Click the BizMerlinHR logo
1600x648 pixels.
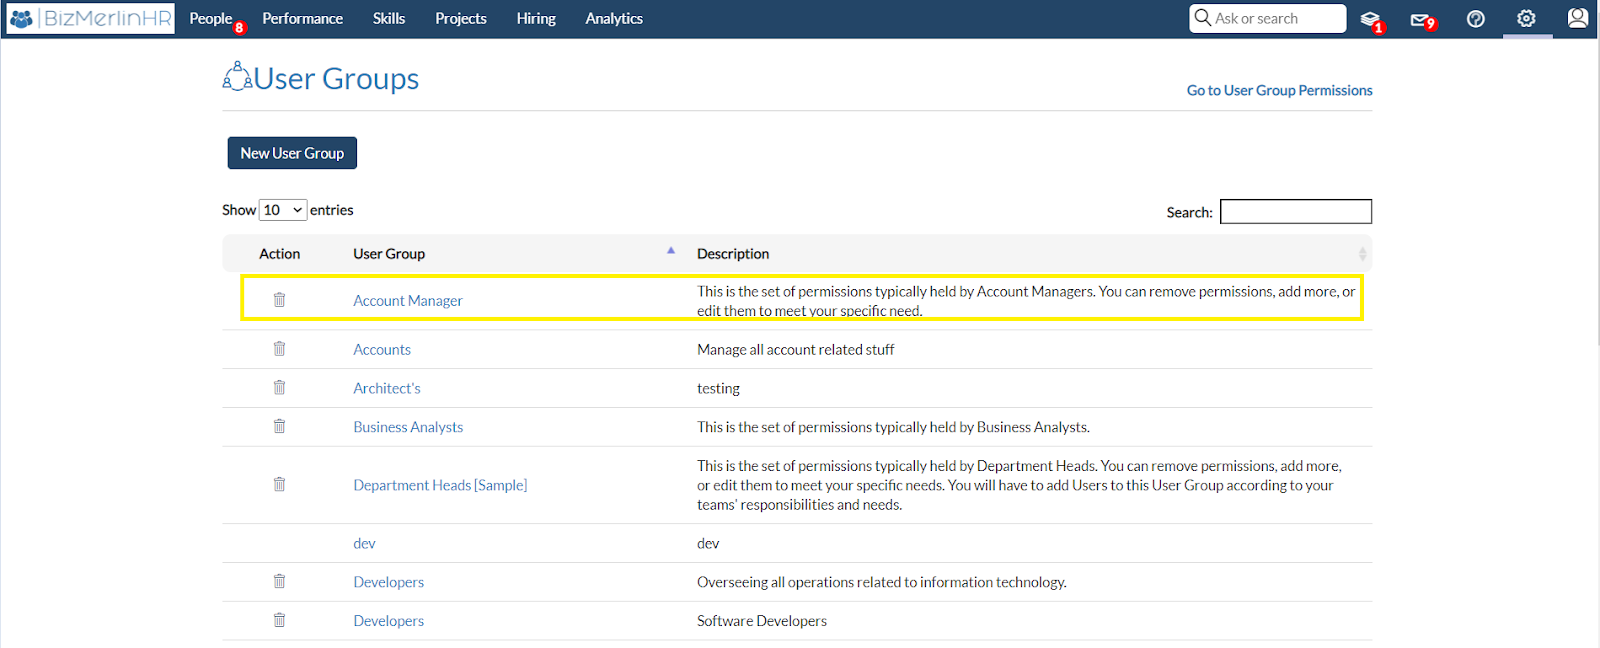90,18
